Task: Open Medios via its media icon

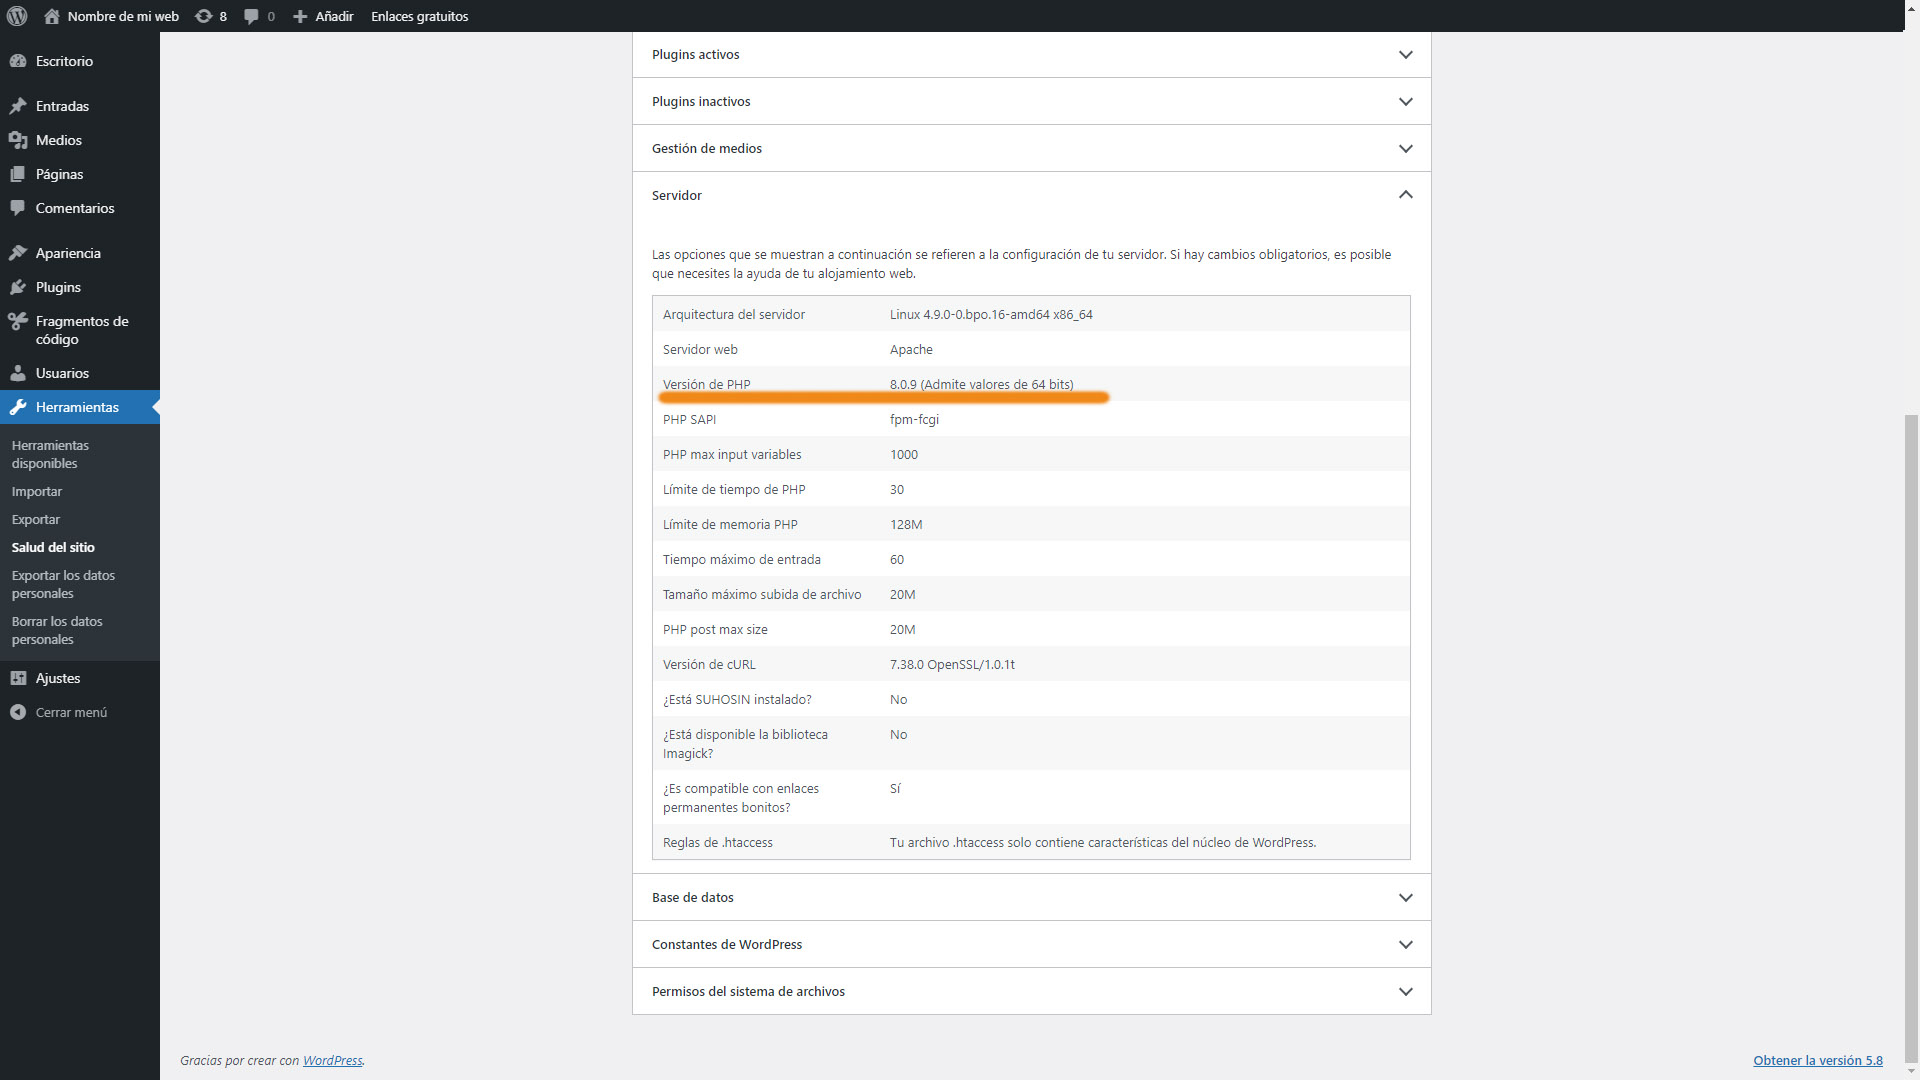Action: (x=19, y=140)
